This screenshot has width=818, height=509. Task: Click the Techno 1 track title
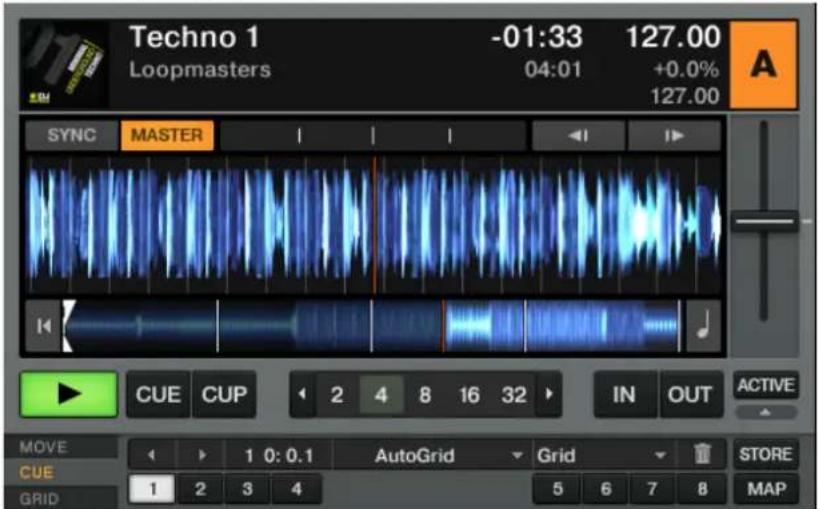pyautogui.click(x=194, y=38)
